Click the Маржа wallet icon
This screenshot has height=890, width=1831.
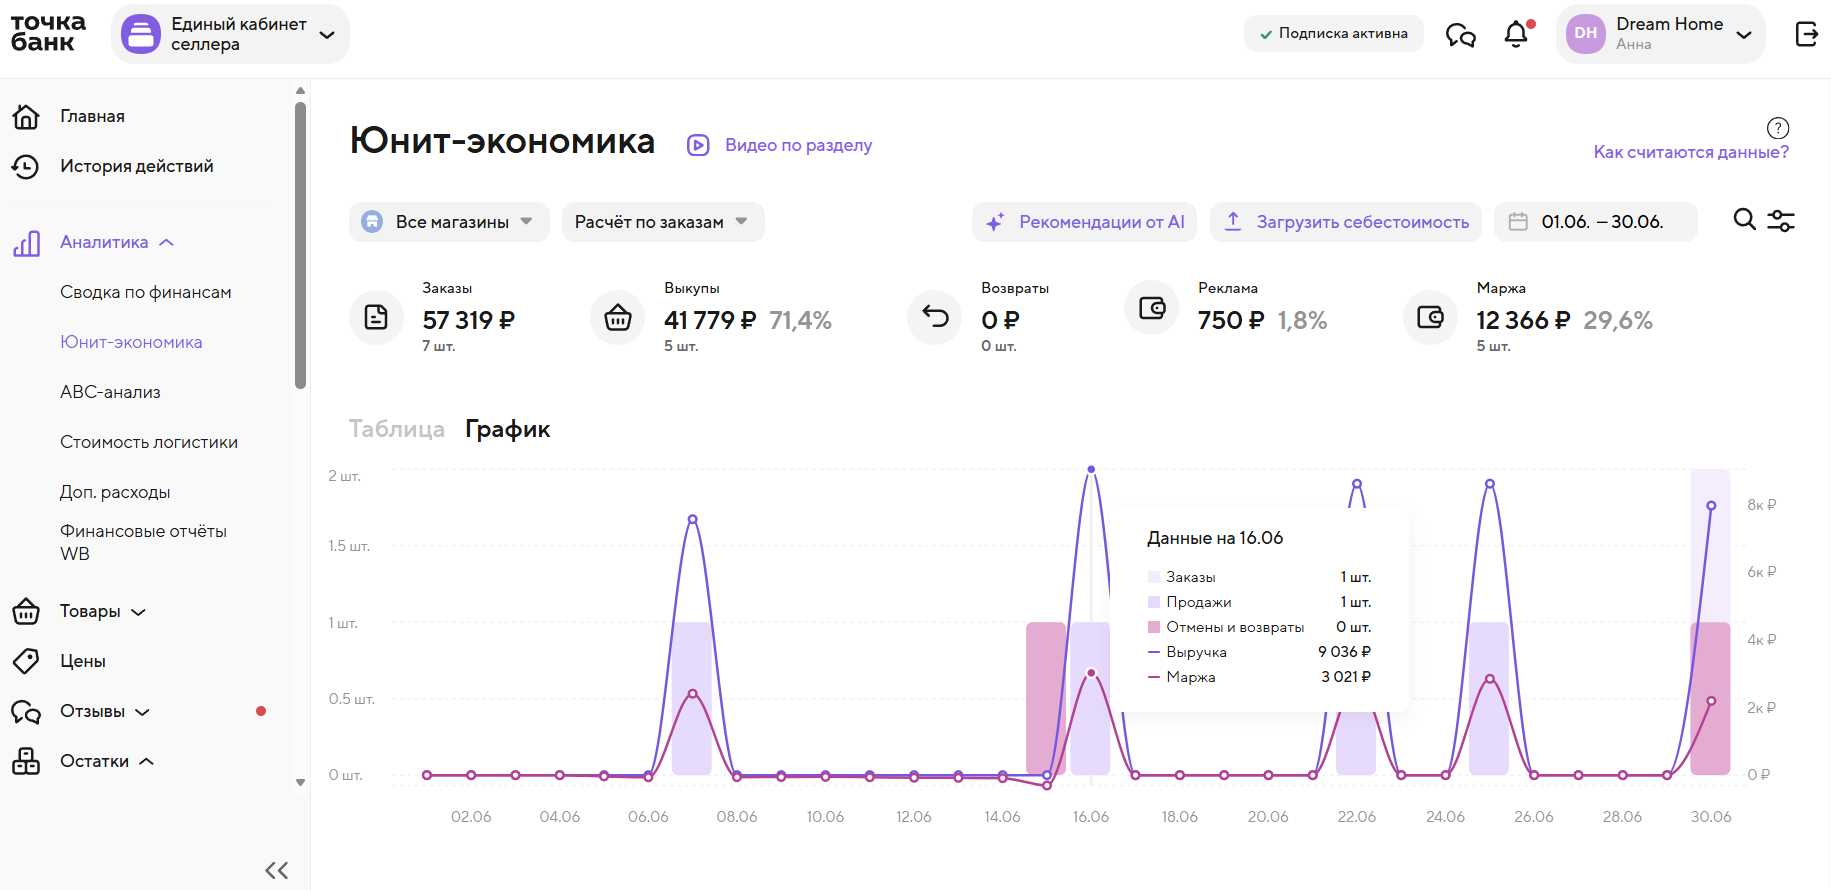pyautogui.click(x=1430, y=317)
